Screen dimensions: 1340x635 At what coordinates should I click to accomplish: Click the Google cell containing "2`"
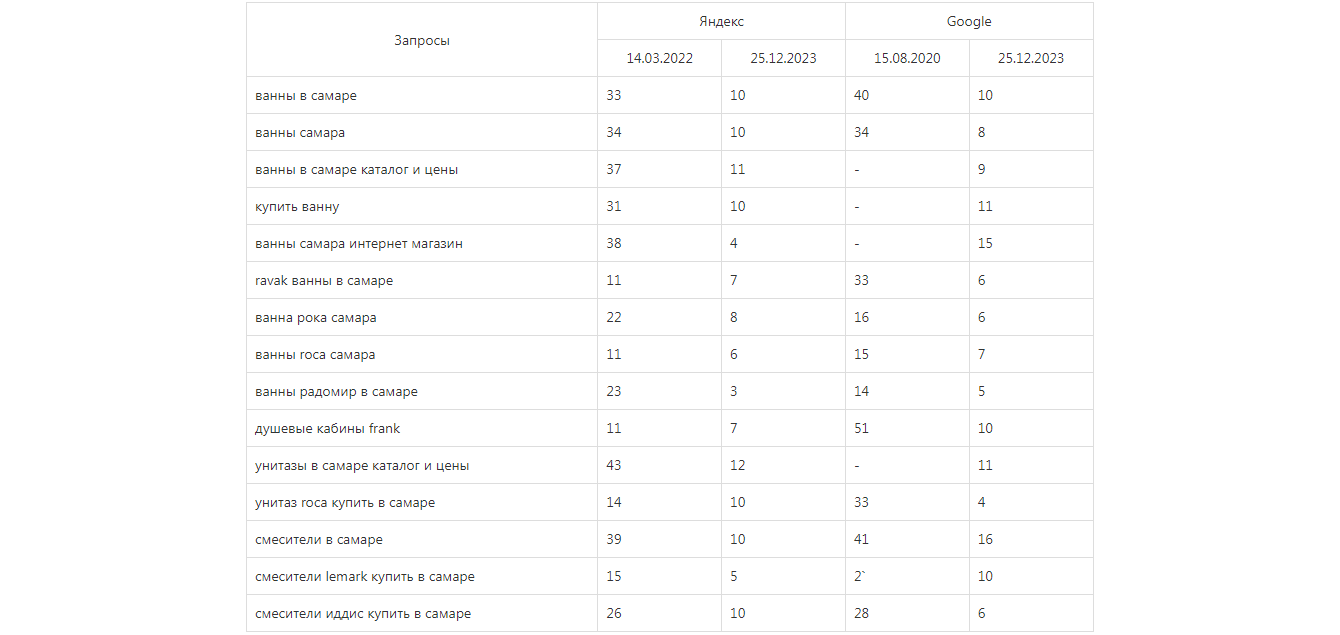860,577
